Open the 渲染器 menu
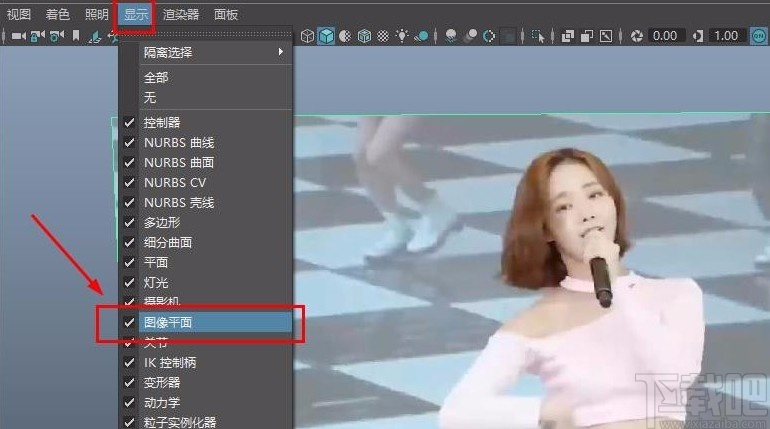The height and width of the screenshot is (429, 770). pos(181,14)
